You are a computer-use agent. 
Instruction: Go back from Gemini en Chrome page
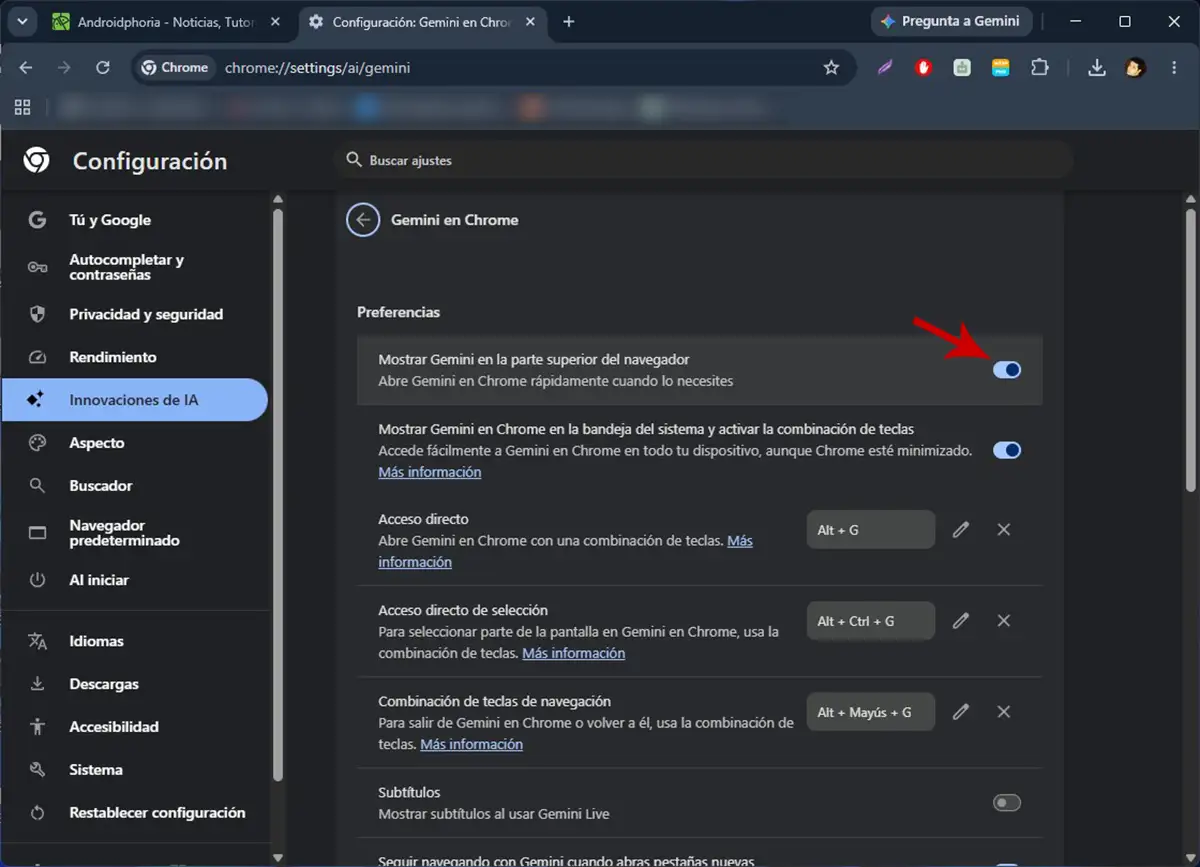click(x=363, y=220)
